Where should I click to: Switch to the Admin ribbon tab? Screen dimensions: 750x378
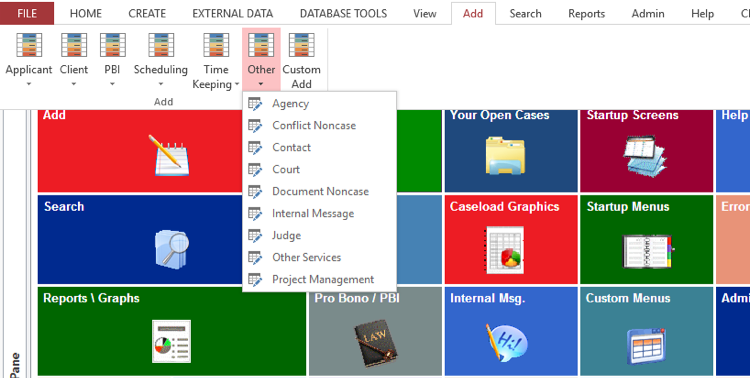pyautogui.click(x=648, y=13)
